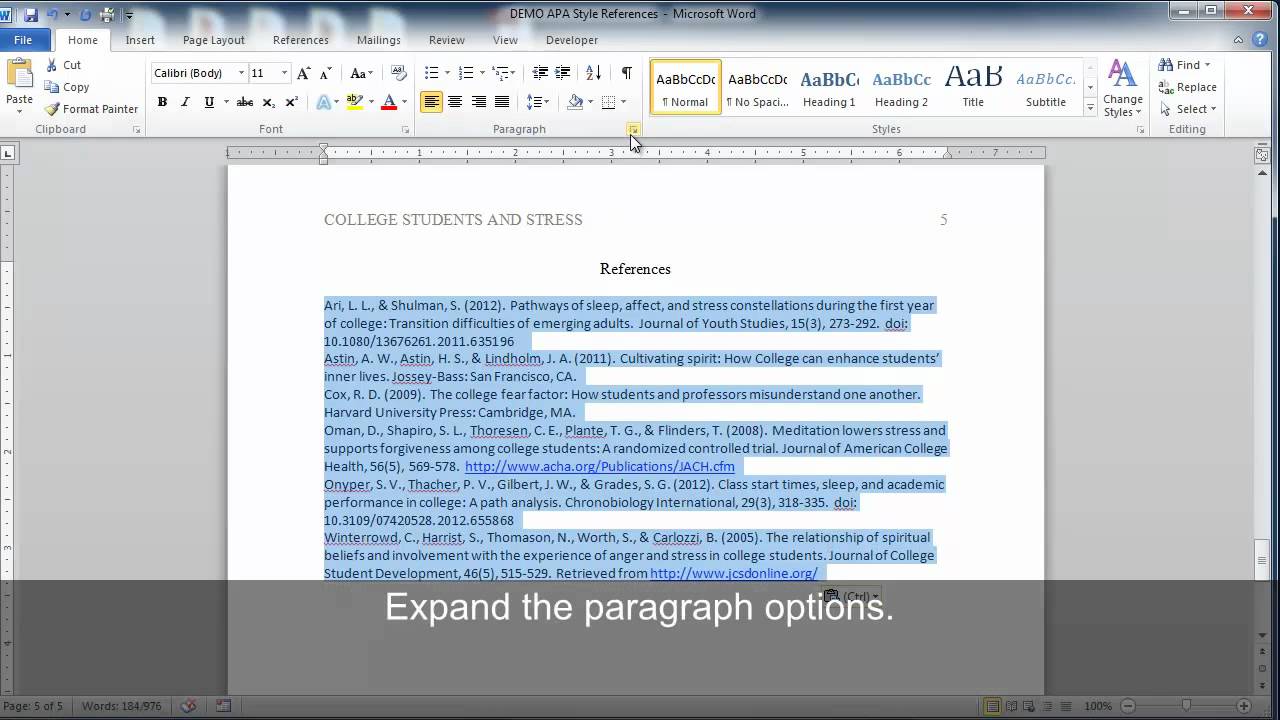Screen dimensions: 1280x720
Task: Click the macro recording icon in the status bar
Action: click(x=223, y=706)
